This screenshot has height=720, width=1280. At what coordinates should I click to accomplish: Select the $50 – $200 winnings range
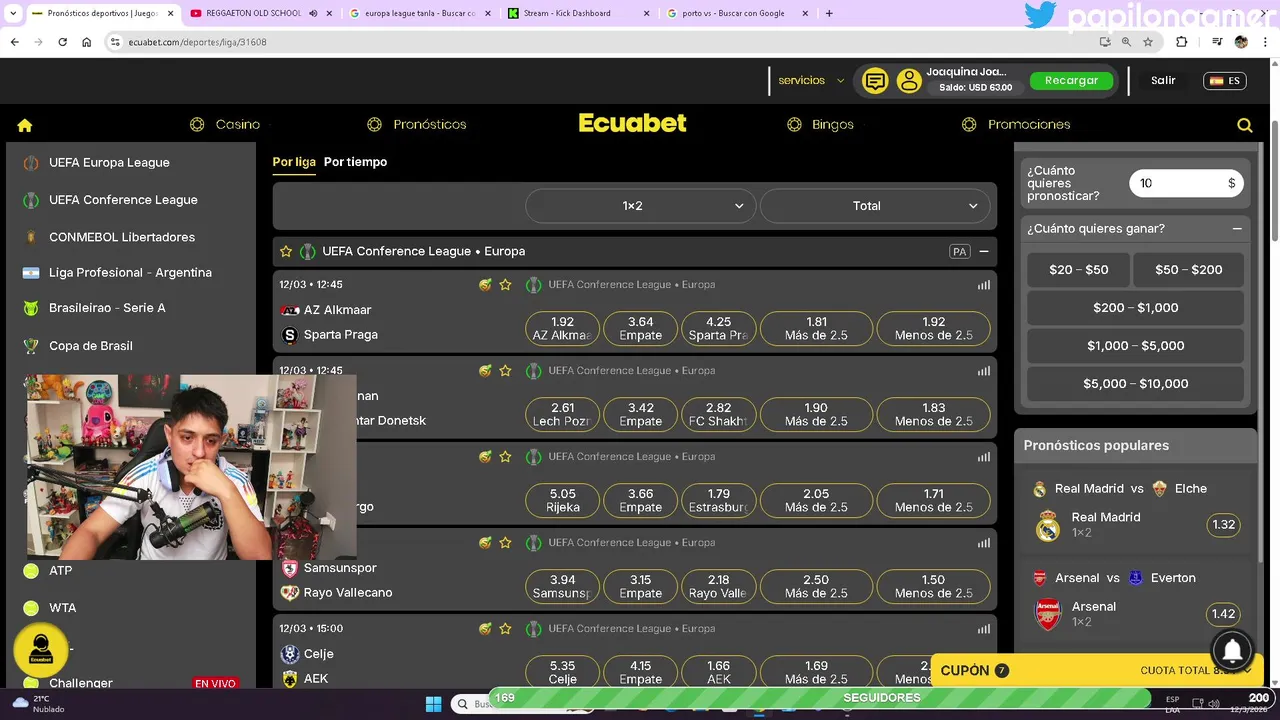1189,270
